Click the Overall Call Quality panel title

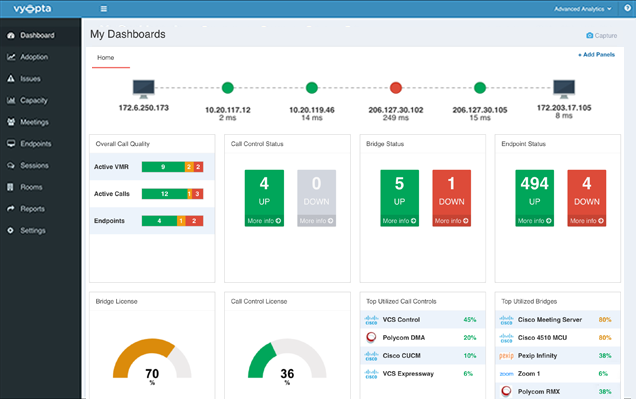coord(122,144)
